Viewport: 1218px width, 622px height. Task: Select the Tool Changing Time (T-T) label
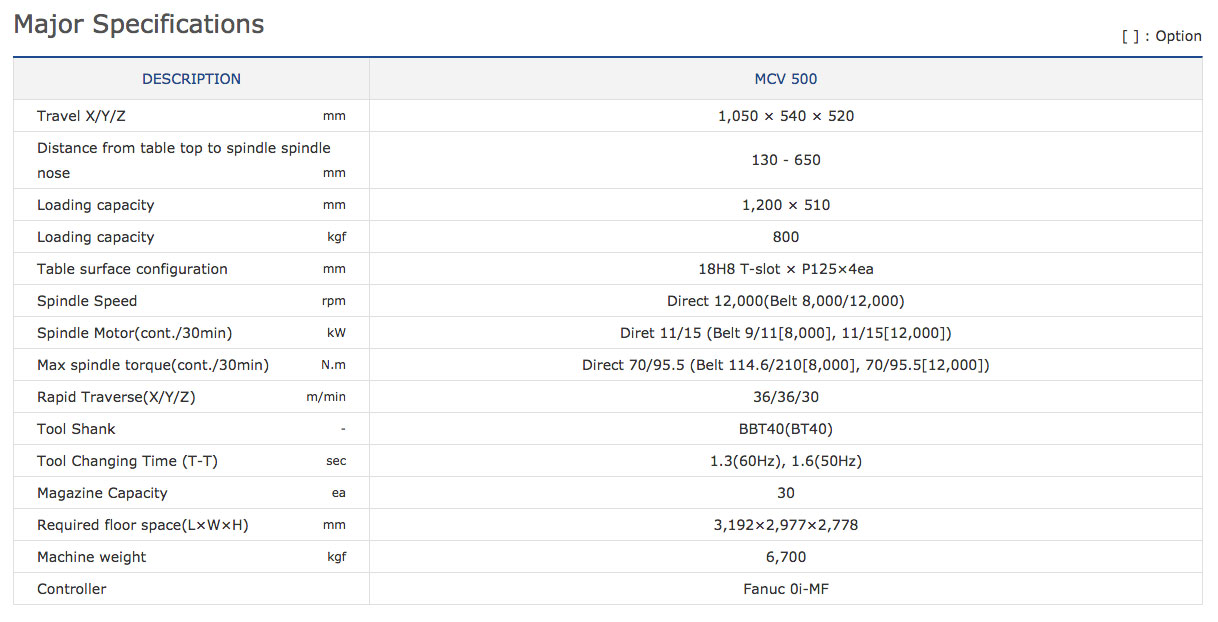(x=127, y=461)
